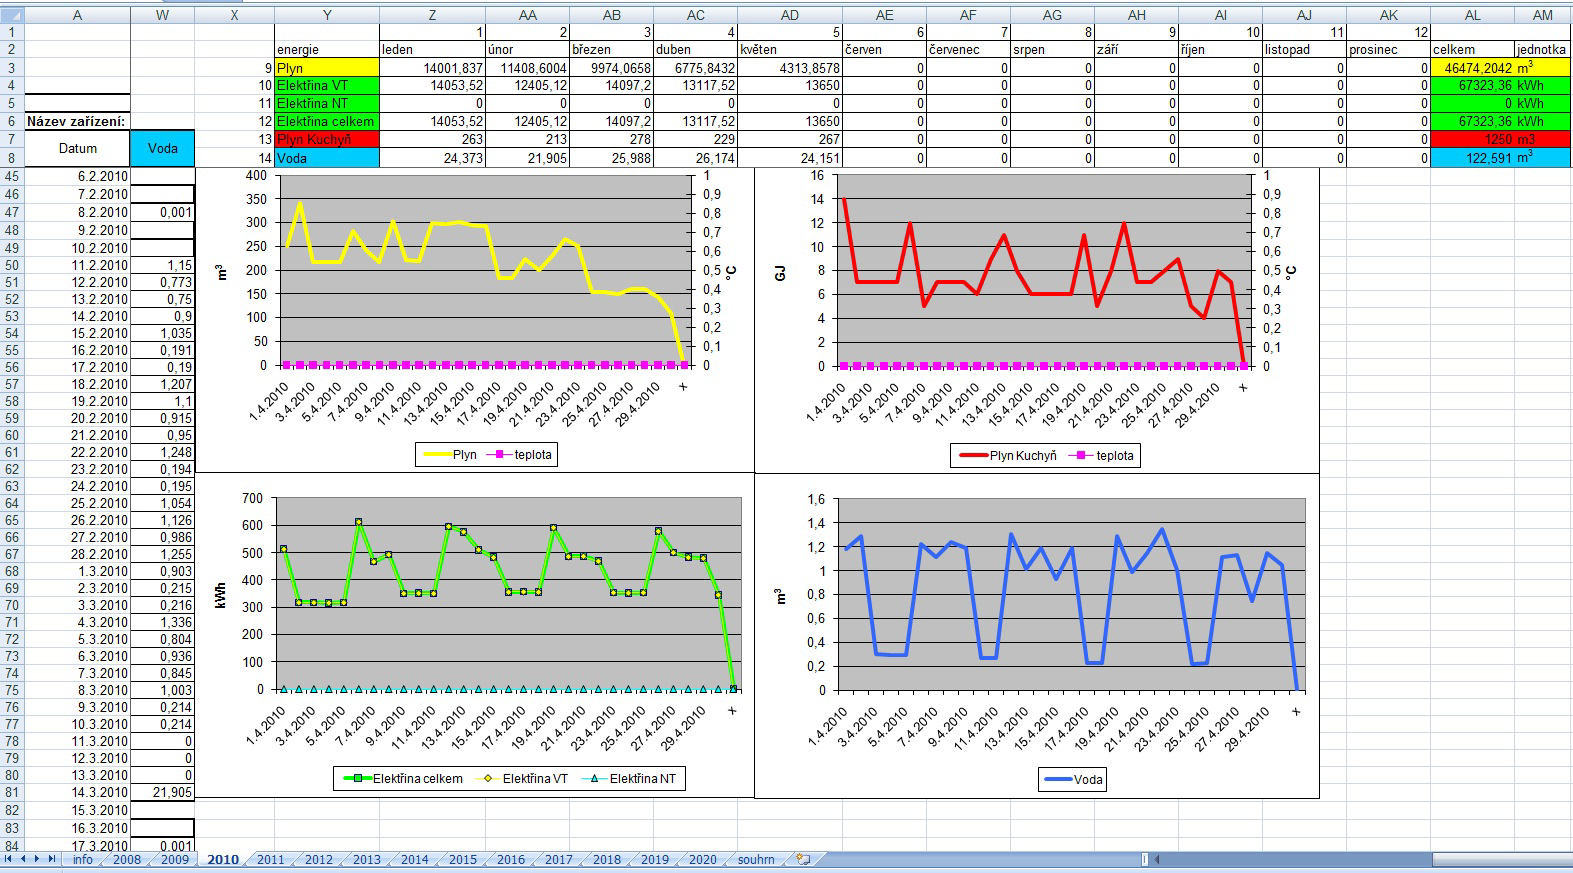
Task: Open the 2017 sheet tab
Action: click(559, 859)
